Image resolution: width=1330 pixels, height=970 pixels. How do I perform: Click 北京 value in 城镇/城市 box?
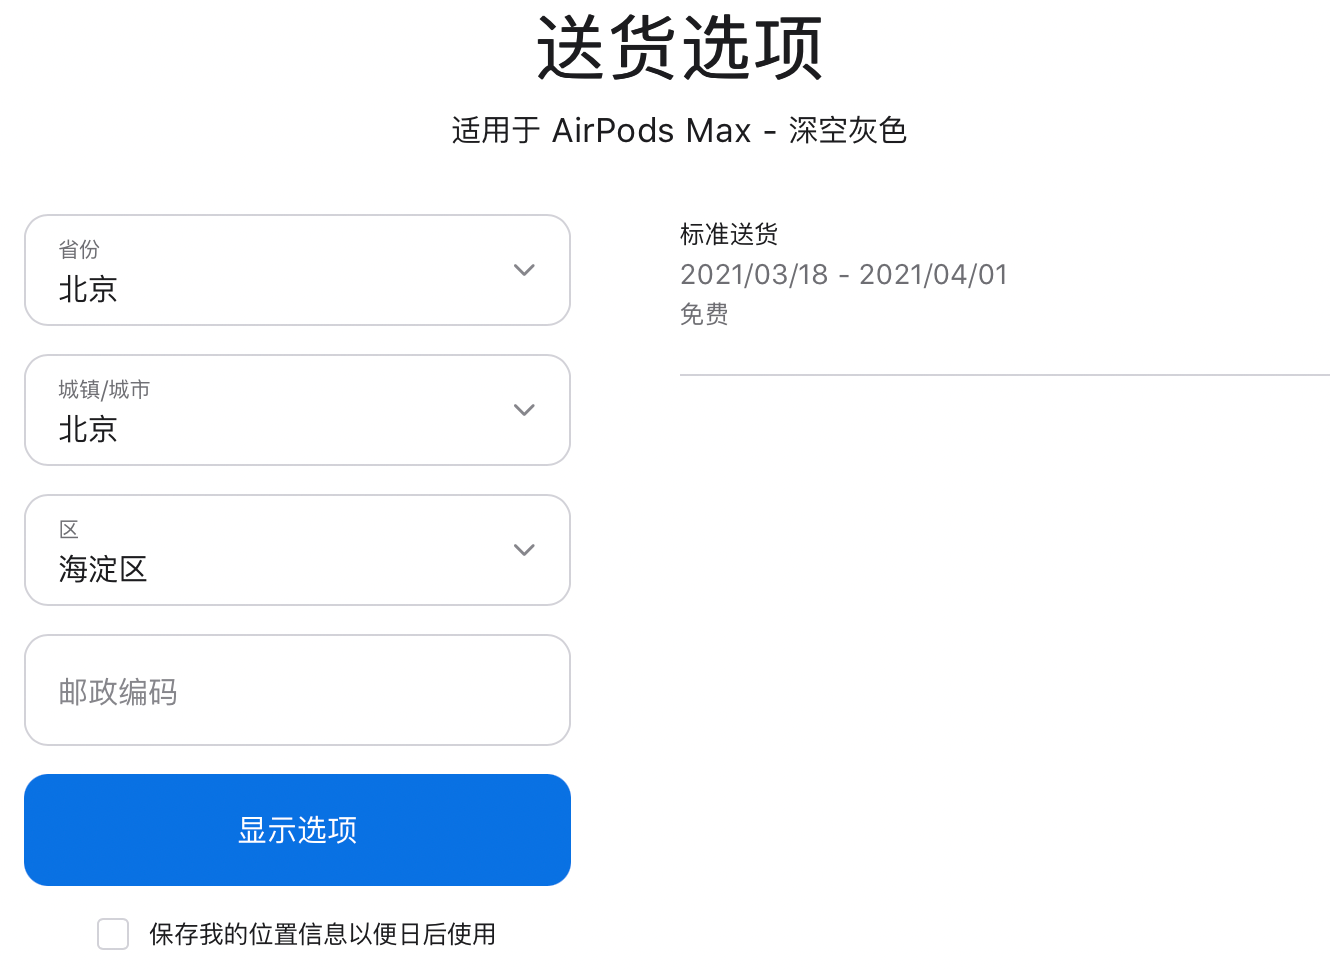coord(88,429)
